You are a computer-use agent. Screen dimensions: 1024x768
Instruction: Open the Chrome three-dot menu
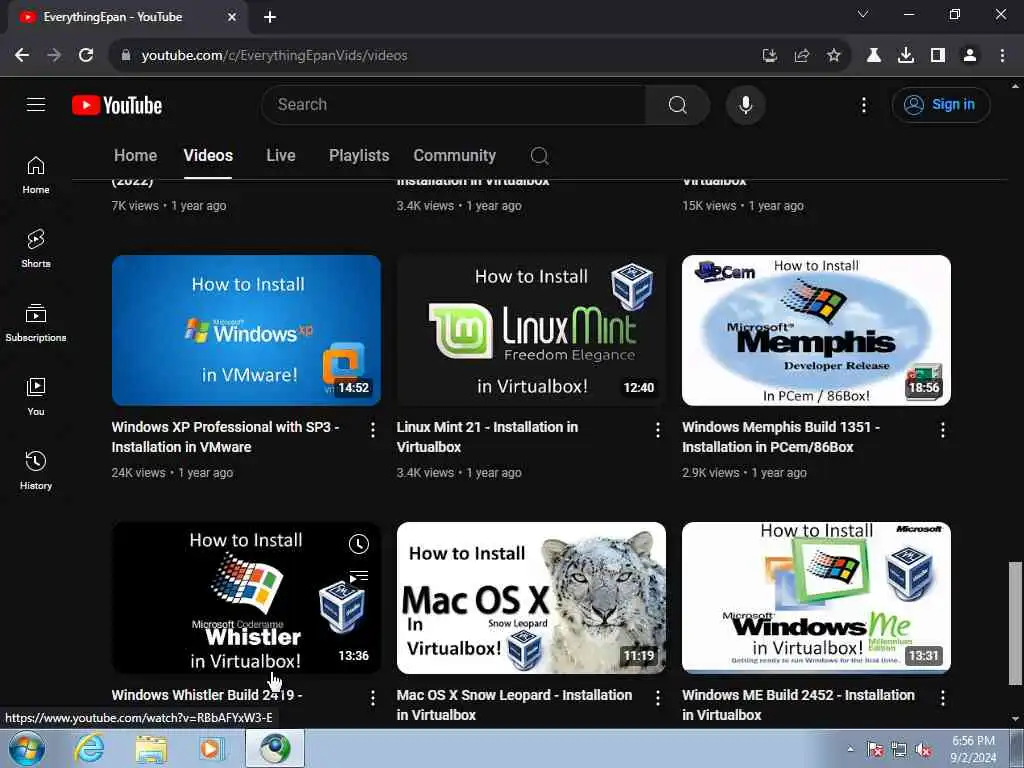click(1002, 56)
